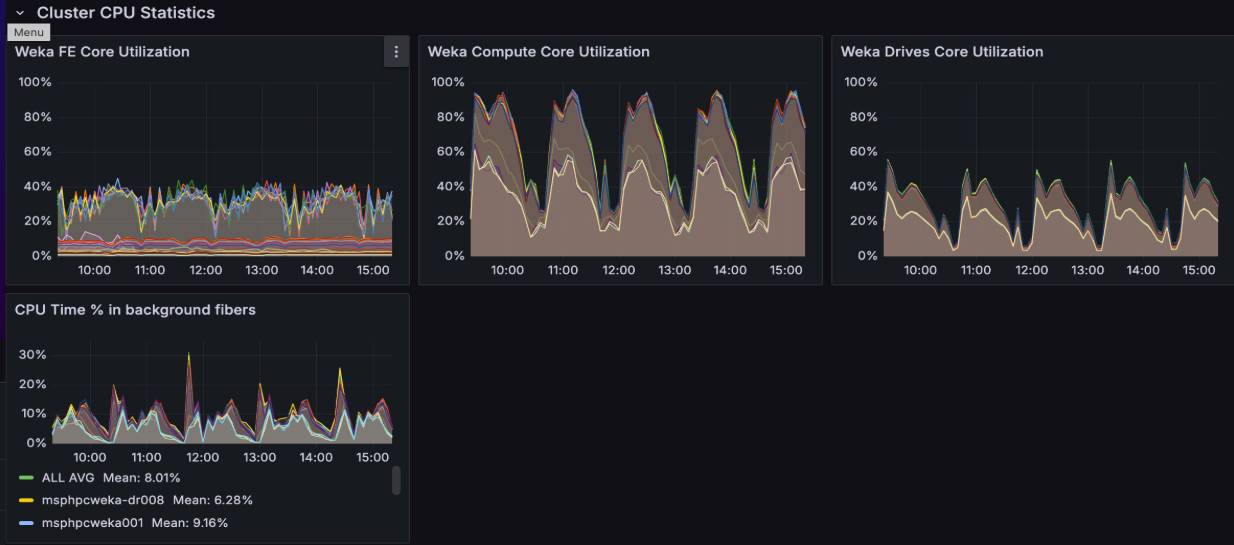This screenshot has width=1234, height=545.
Task: Click the Weka Compute graph at 12:00
Action: click(619, 200)
